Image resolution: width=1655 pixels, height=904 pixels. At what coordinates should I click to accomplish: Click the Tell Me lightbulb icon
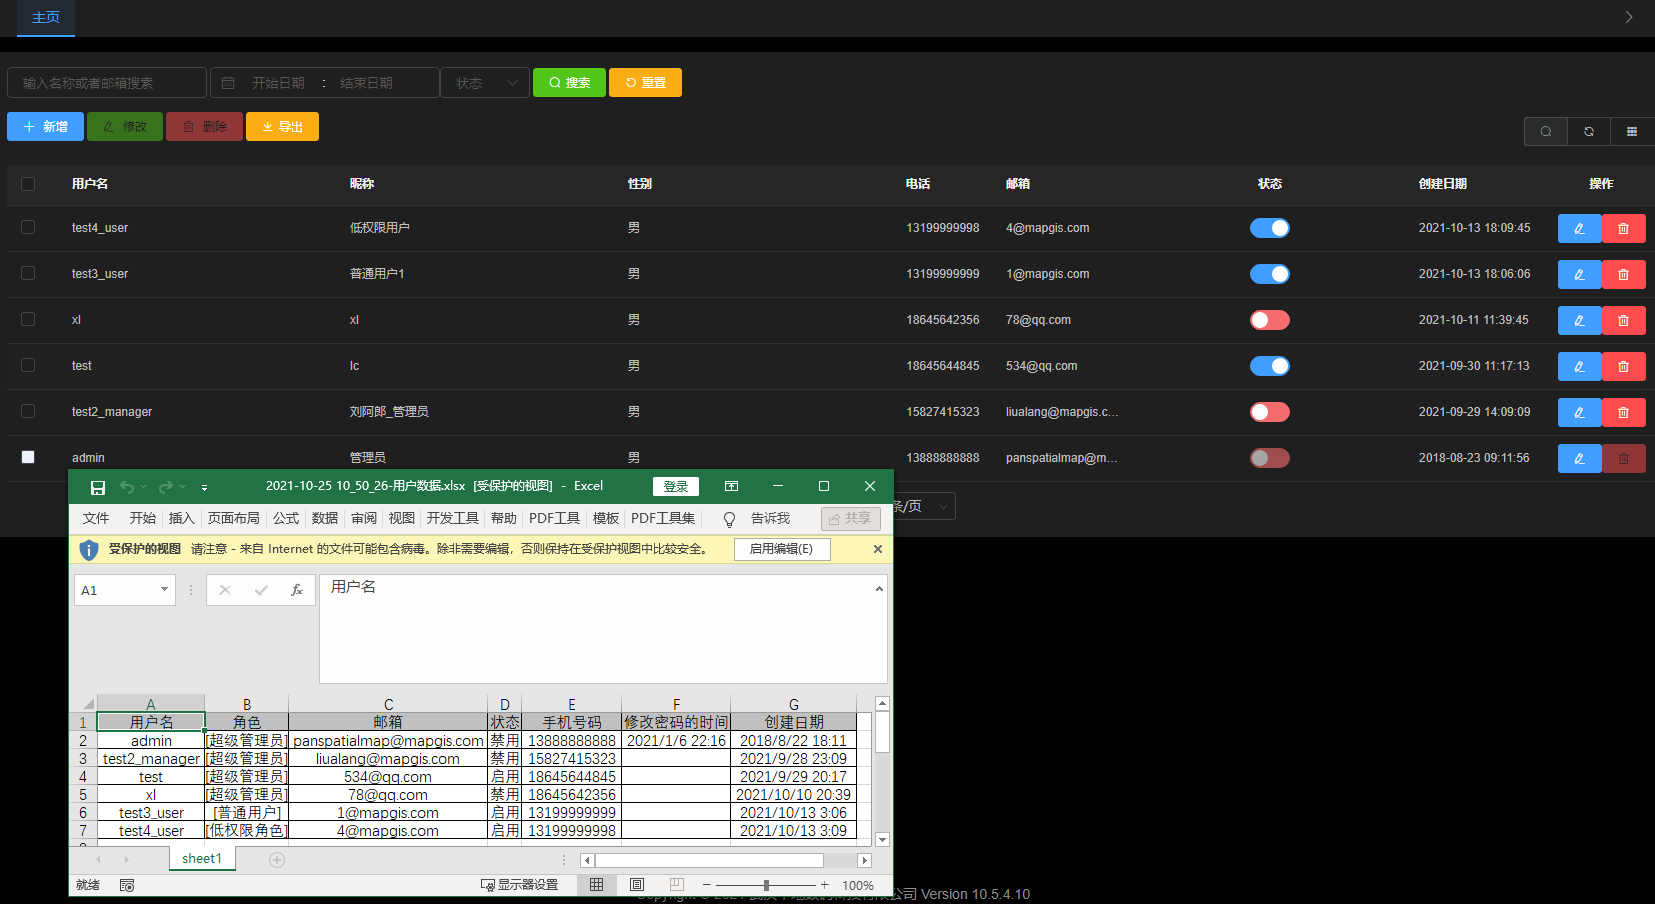729,519
